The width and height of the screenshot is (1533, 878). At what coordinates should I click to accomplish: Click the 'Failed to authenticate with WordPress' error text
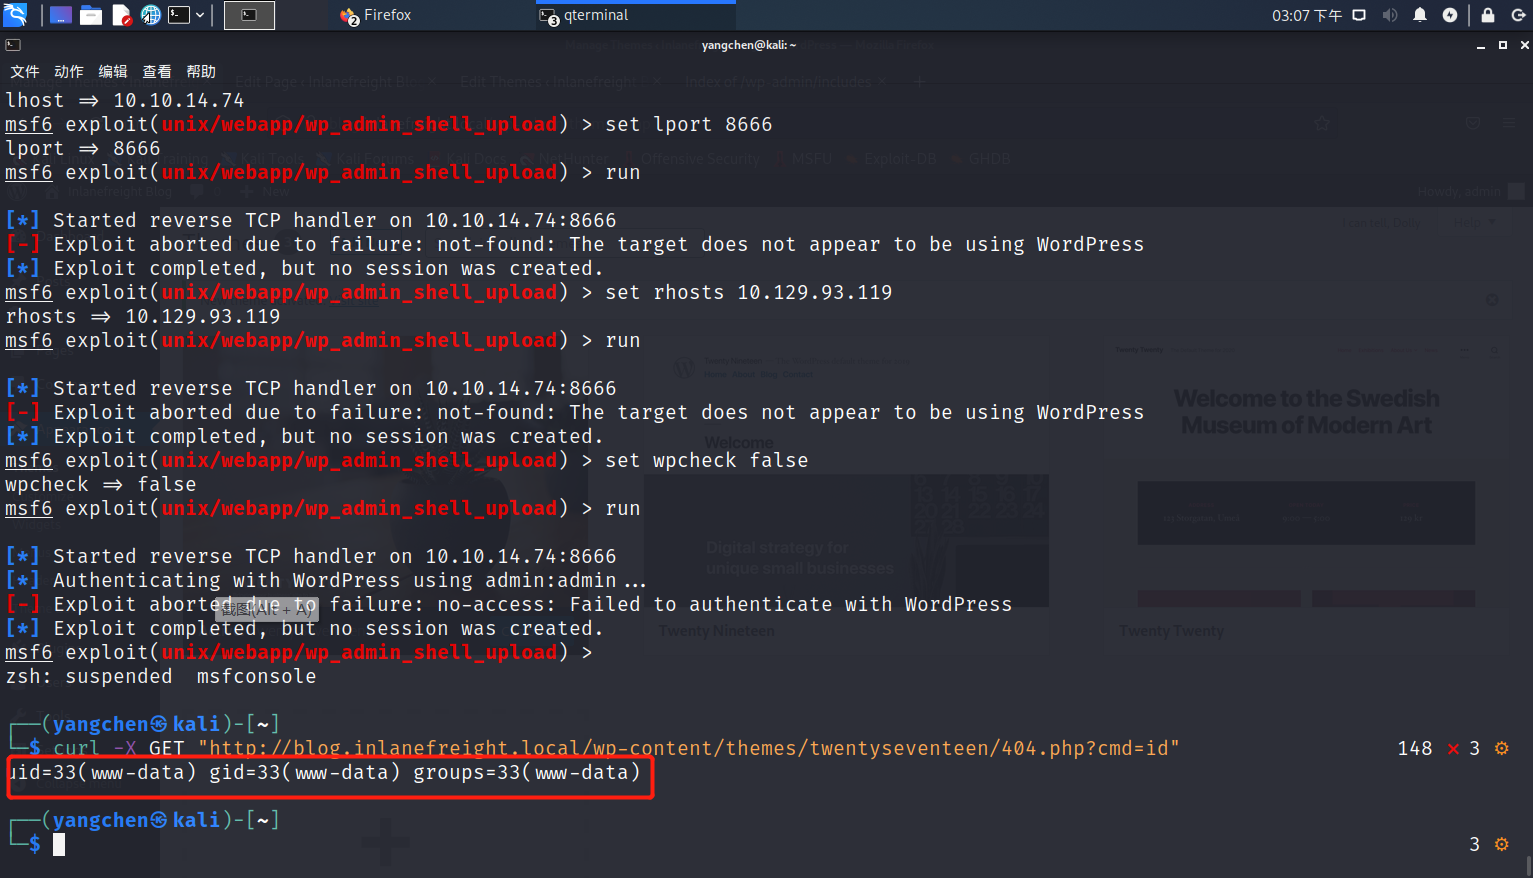(x=791, y=604)
